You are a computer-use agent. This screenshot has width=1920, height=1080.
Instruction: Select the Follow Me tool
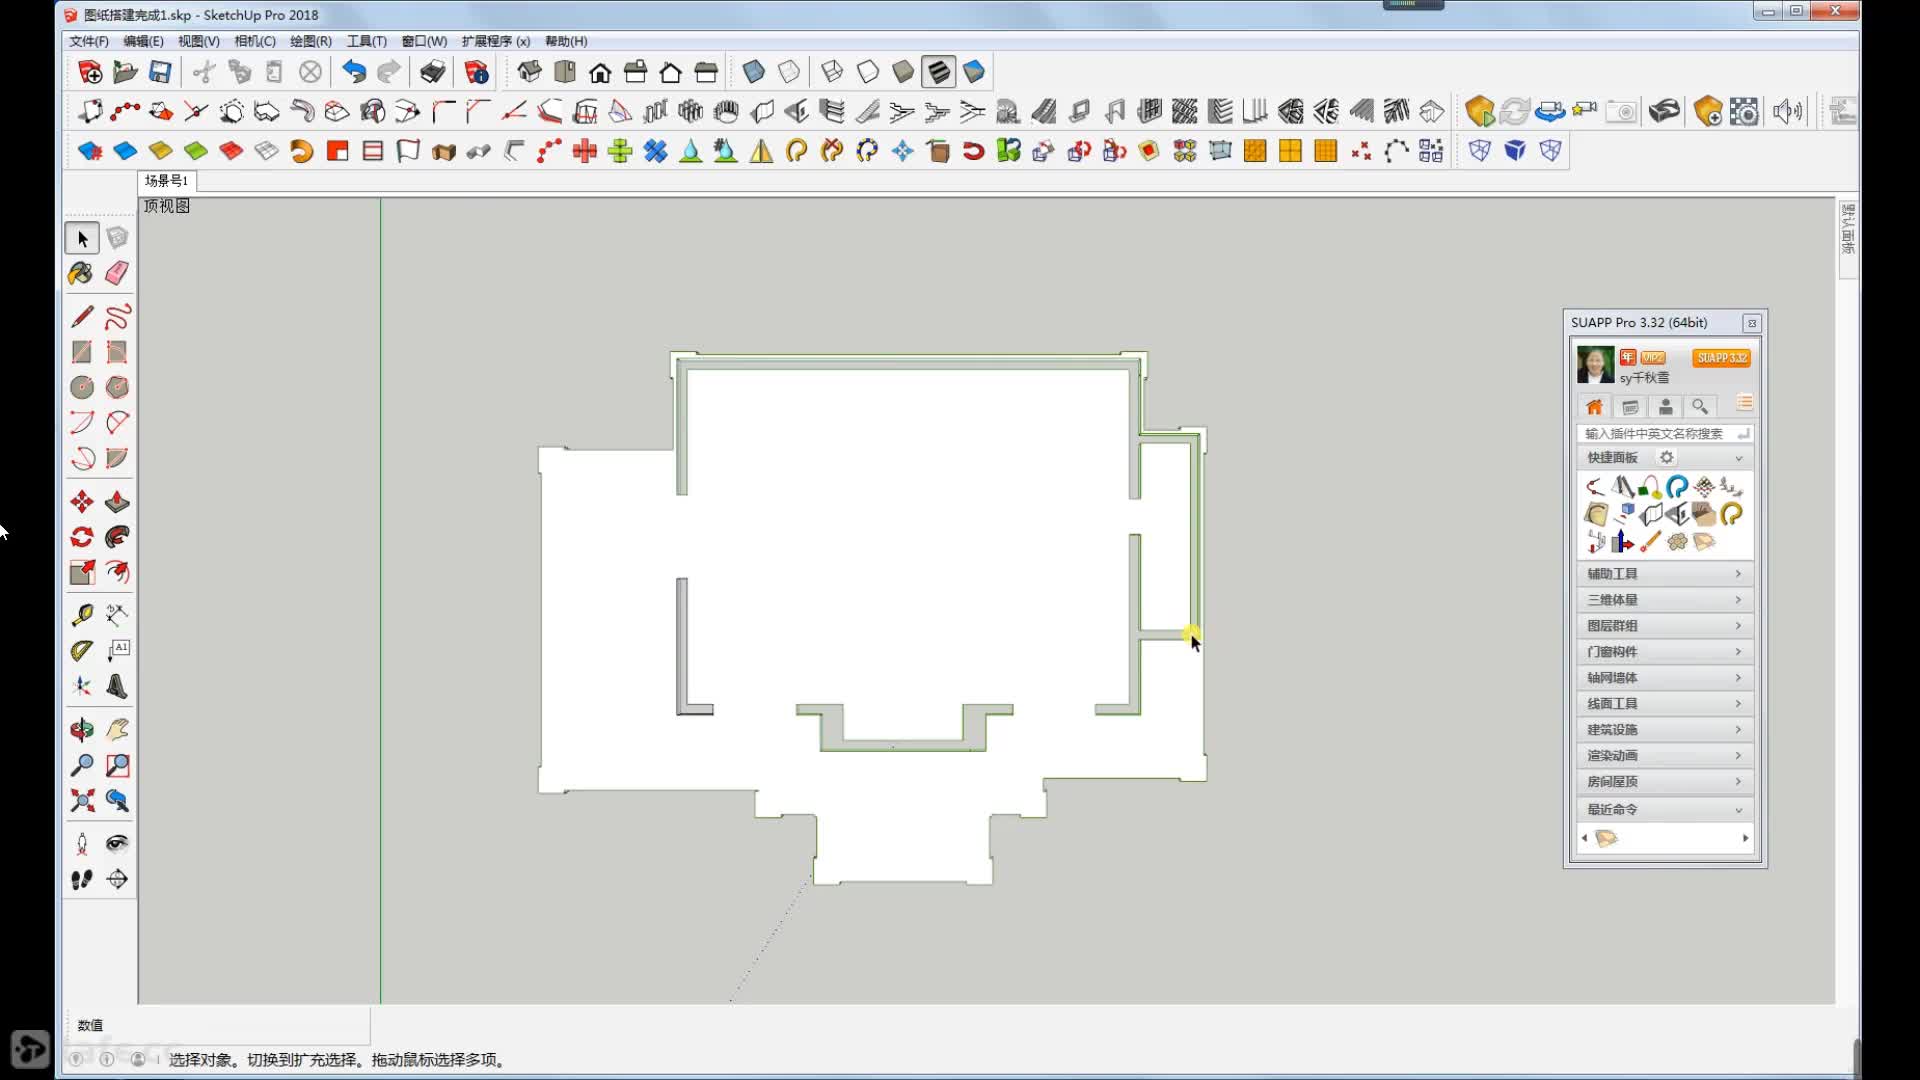(117, 537)
